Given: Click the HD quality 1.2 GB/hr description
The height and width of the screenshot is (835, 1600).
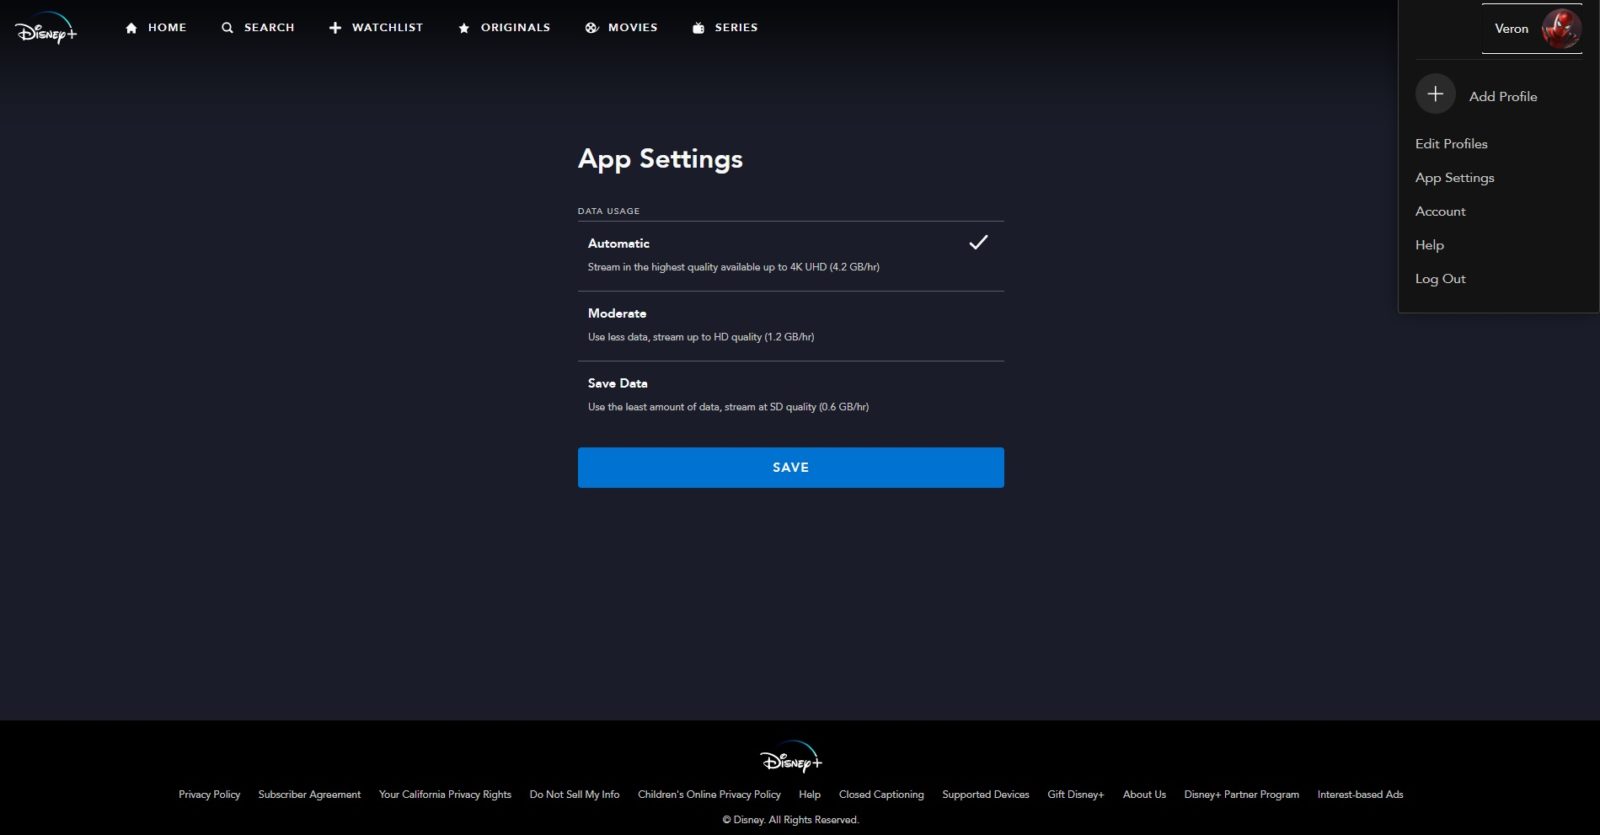Looking at the screenshot, I should point(701,337).
